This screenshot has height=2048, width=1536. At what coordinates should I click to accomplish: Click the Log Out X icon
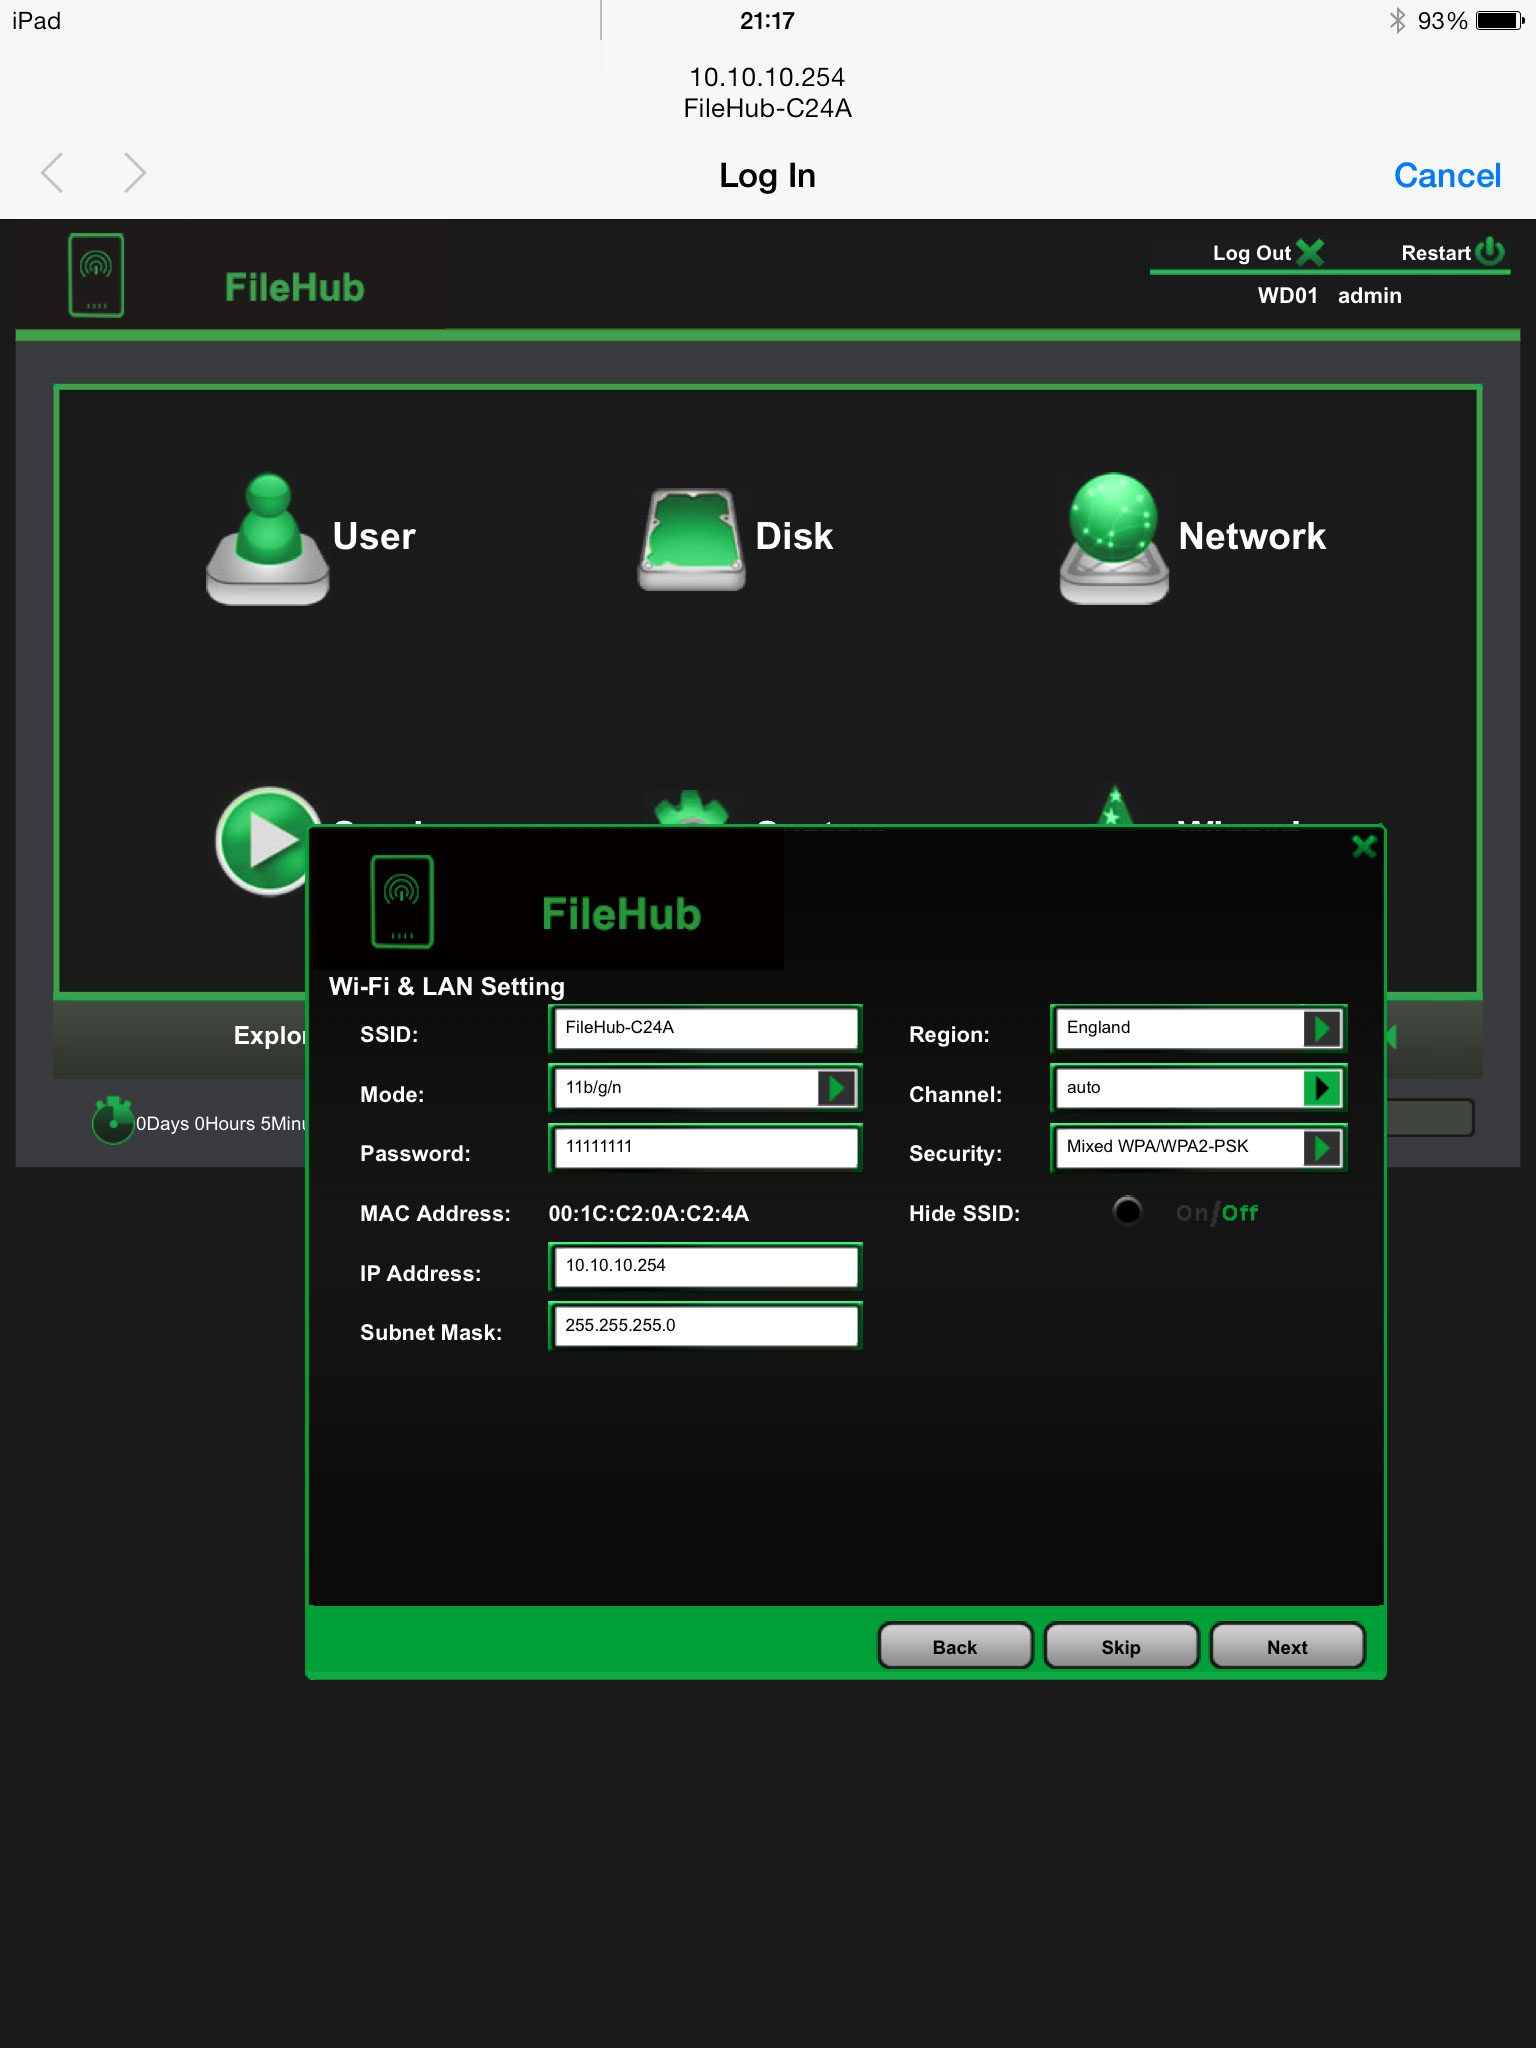1310,252
